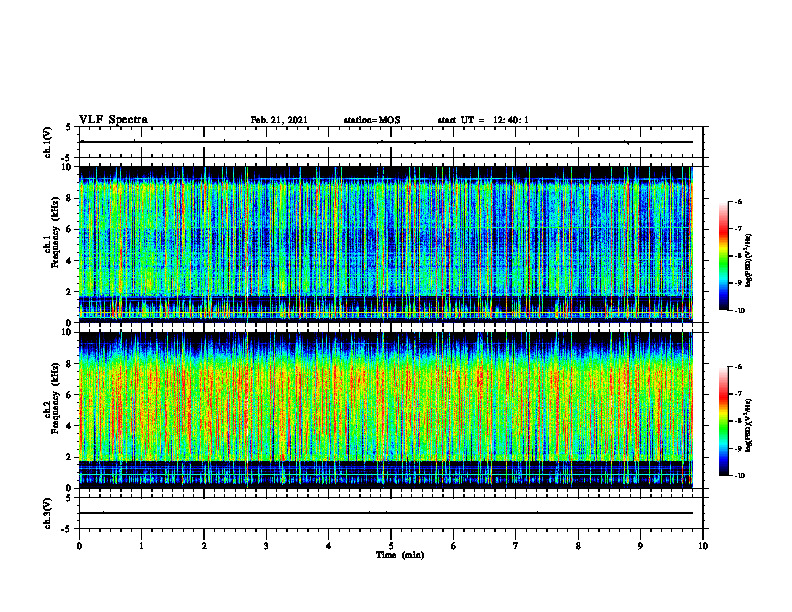Click the 2 kHz tick label on ch.2 axis
The height and width of the screenshot is (612, 792).
70,457
